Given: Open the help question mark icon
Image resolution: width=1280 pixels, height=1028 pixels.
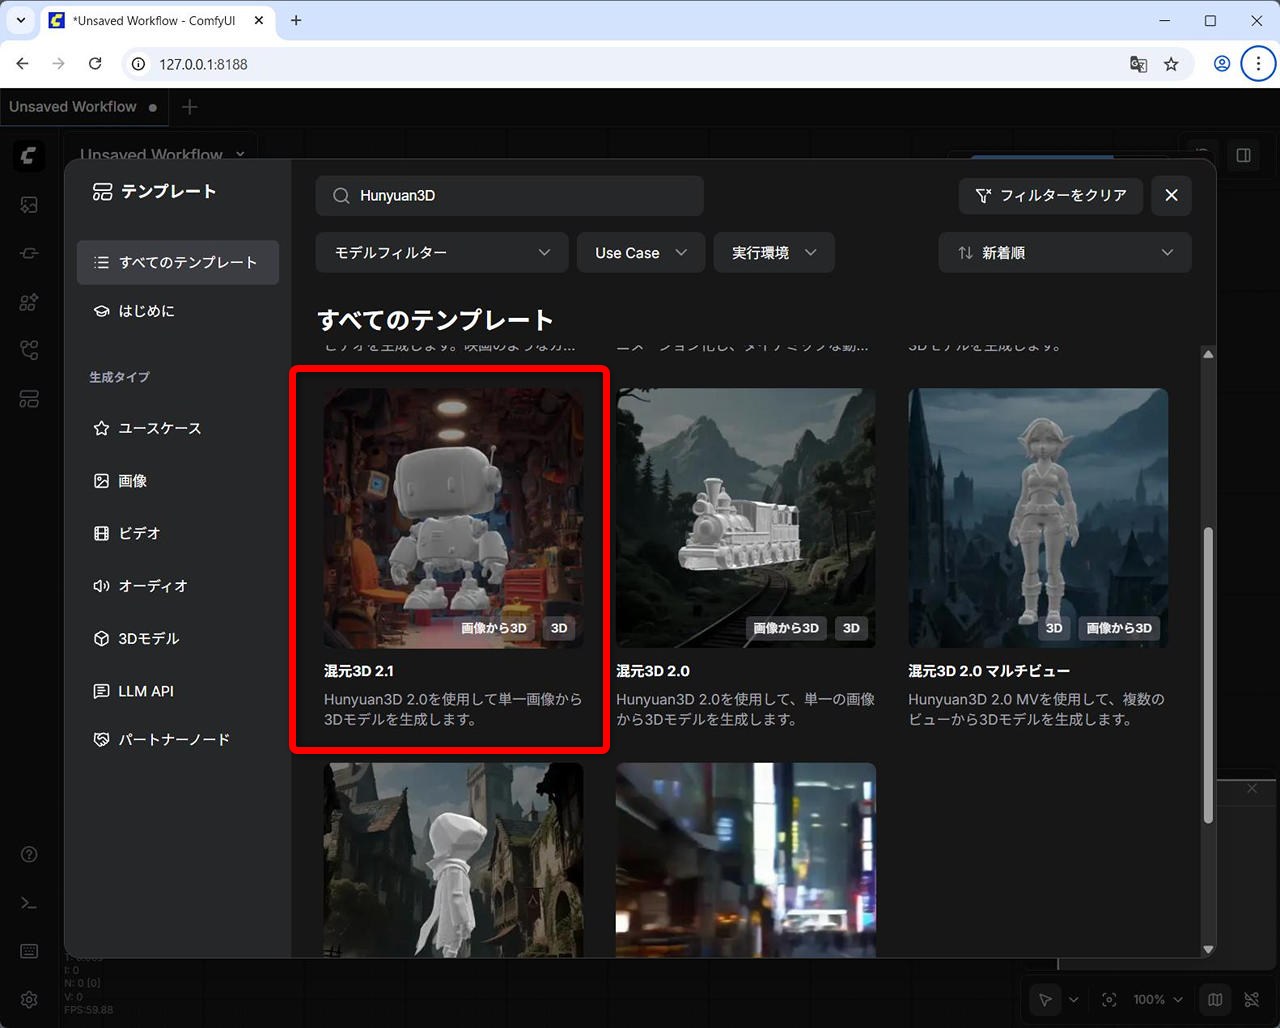Looking at the screenshot, I should coord(29,854).
